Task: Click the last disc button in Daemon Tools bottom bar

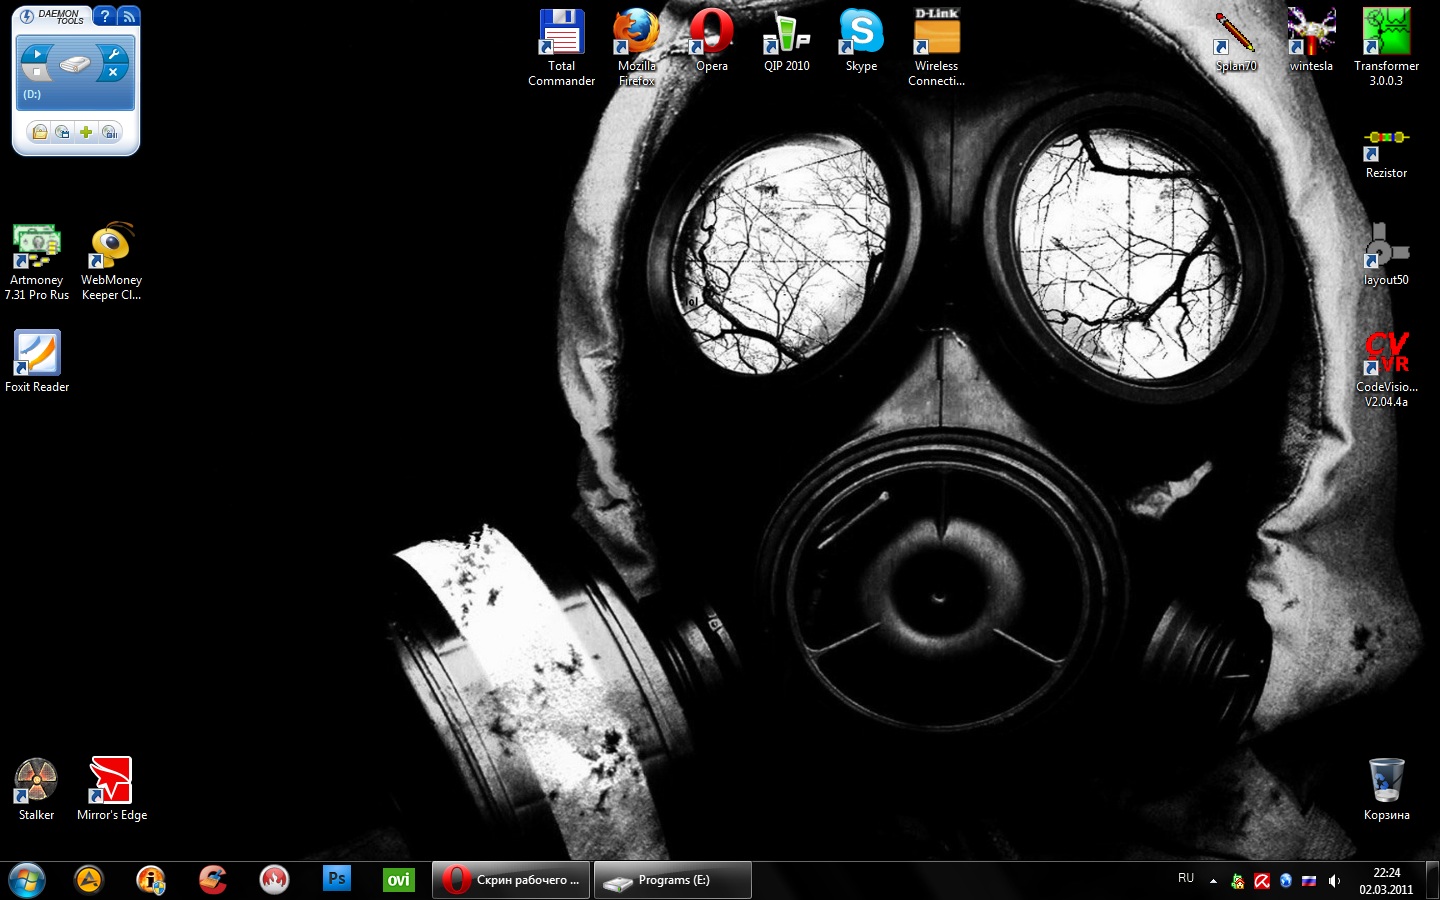Action: pyautogui.click(x=110, y=132)
